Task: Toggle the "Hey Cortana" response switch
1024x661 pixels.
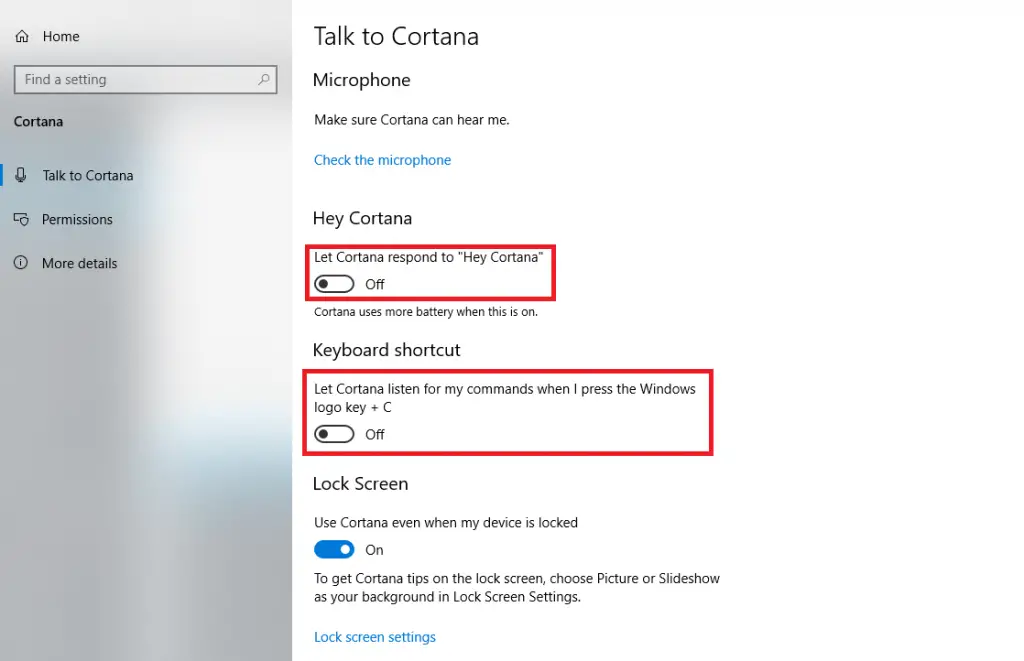Action: [334, 284]
